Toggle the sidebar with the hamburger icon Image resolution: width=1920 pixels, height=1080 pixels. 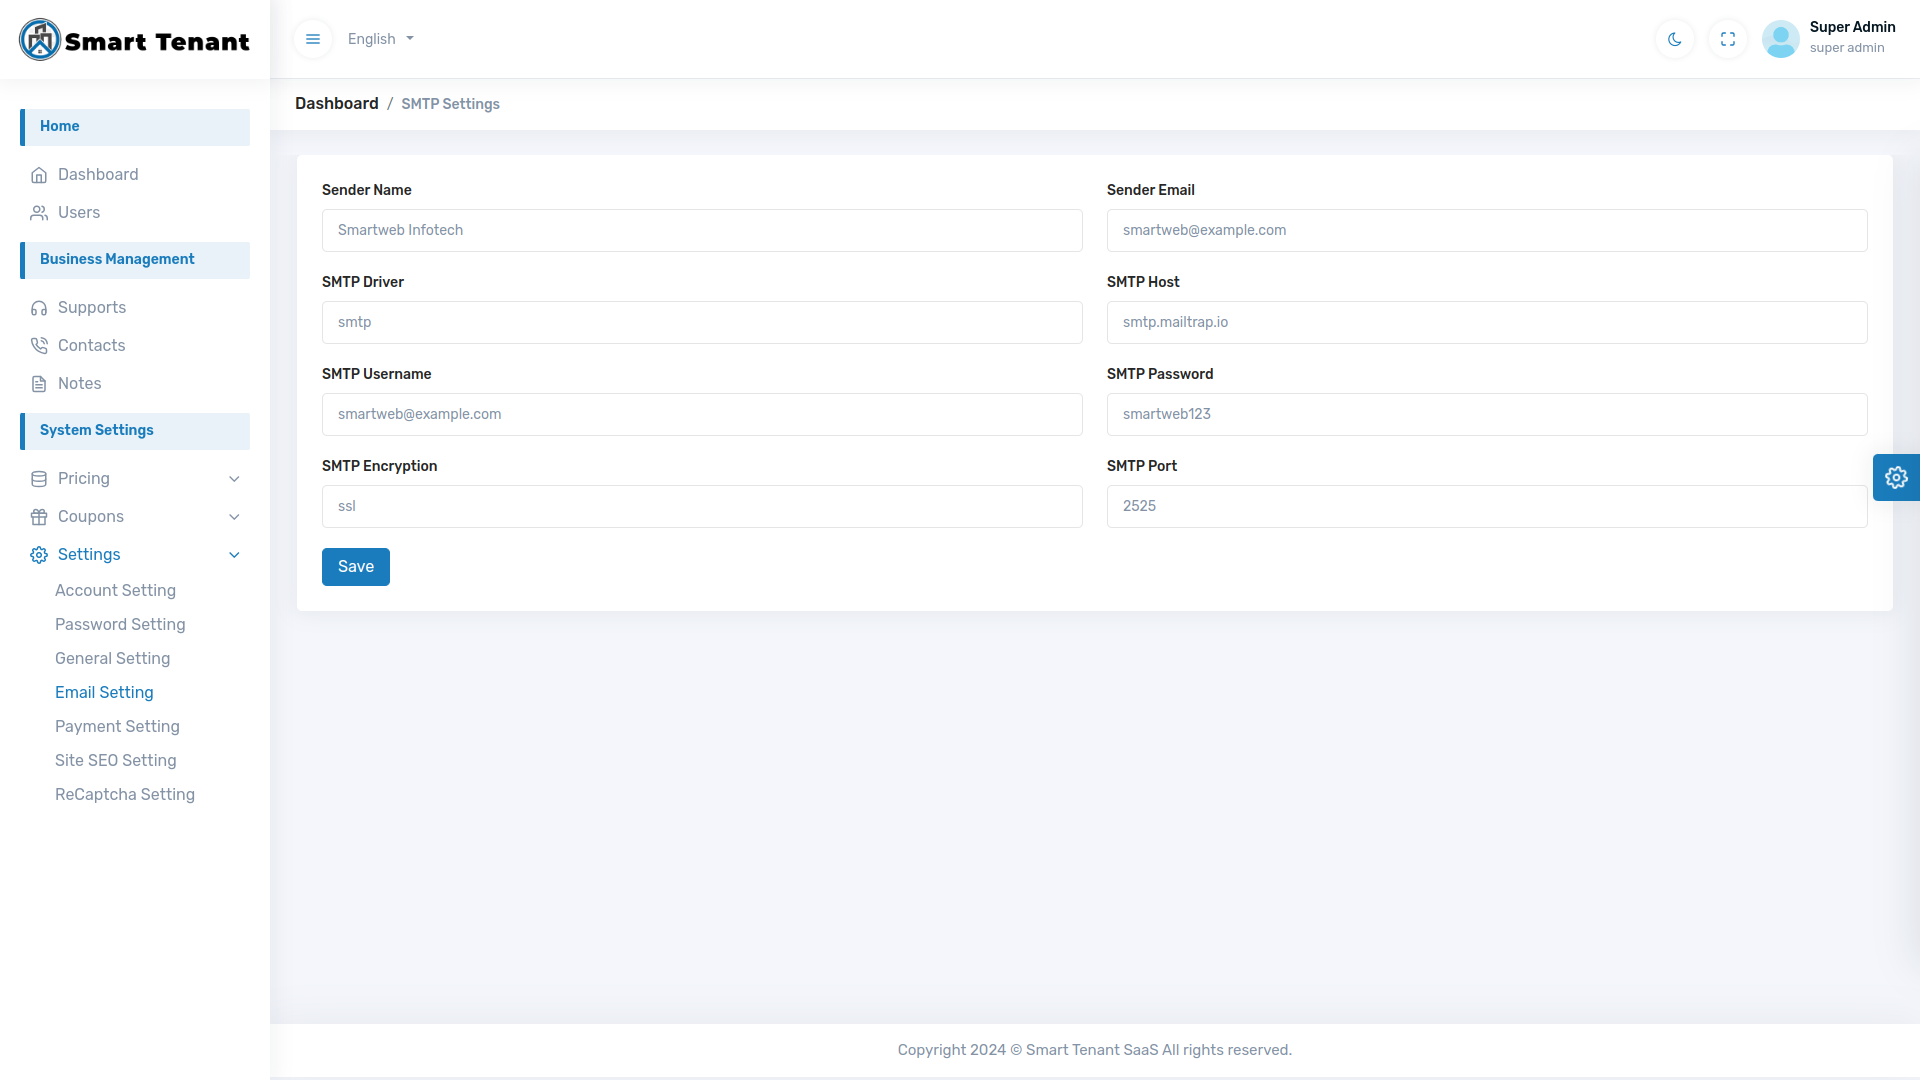pos(313,39)
